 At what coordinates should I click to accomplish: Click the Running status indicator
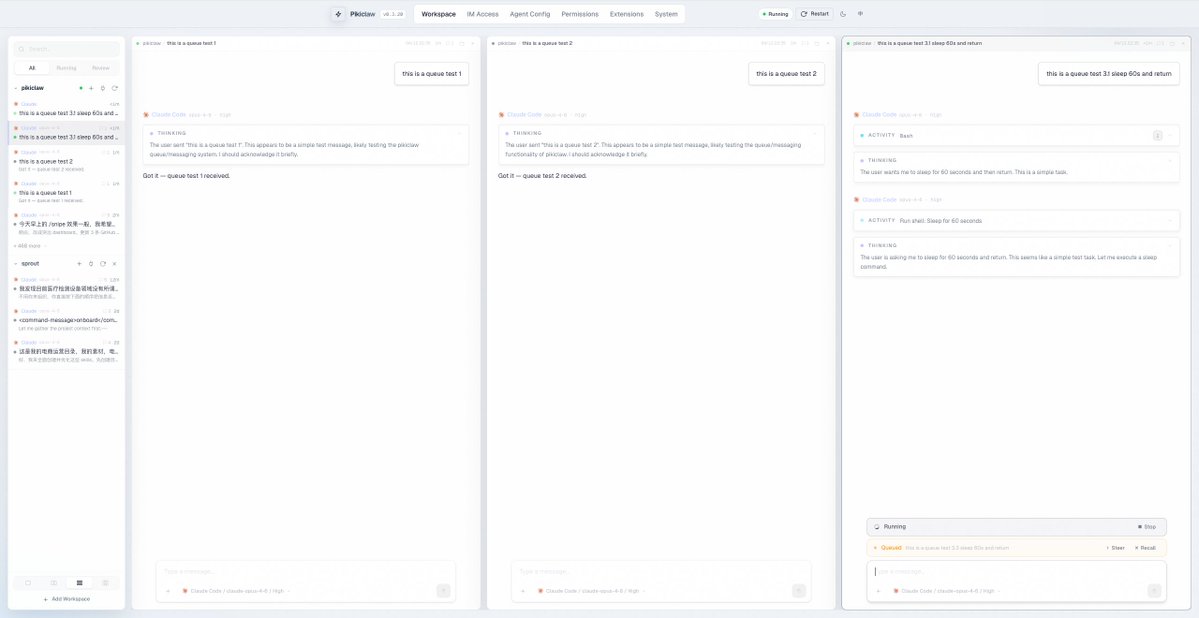click(775, 14)
